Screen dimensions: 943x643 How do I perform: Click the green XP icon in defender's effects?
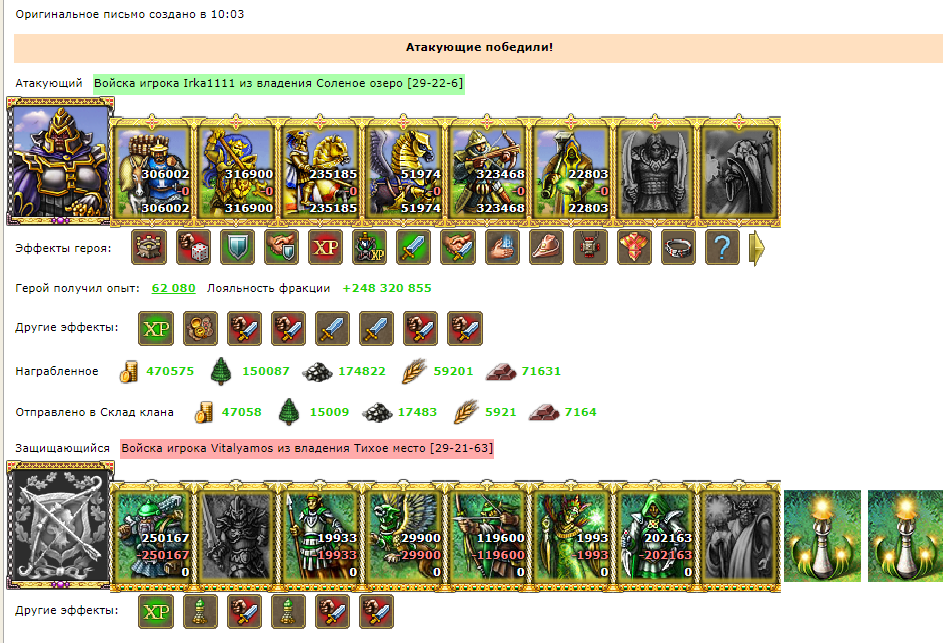point(156,612)
